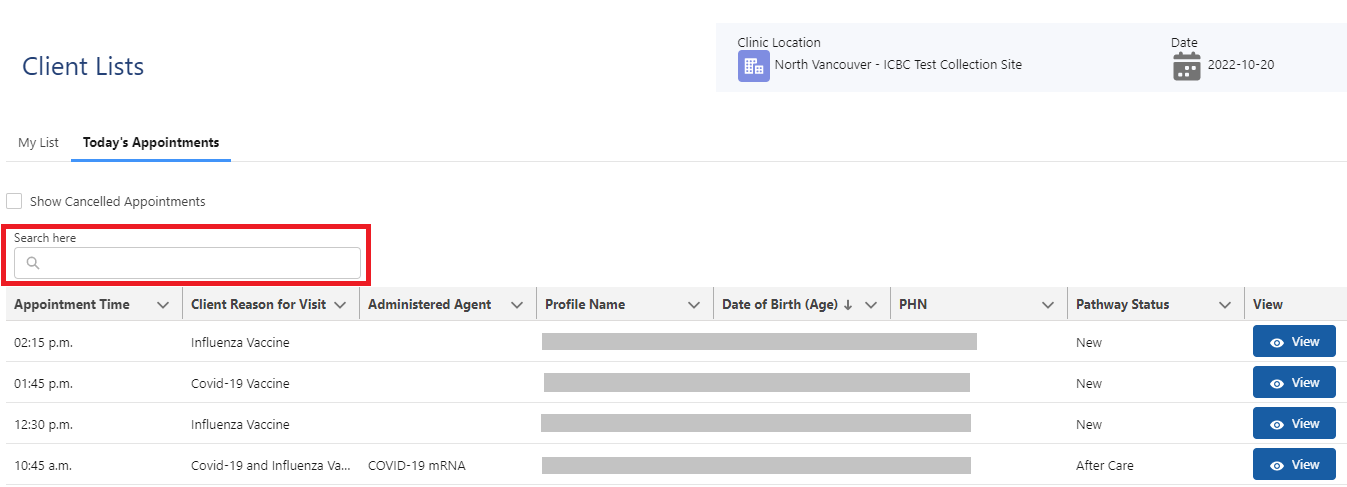Click the Client Lists page heading

83,67
